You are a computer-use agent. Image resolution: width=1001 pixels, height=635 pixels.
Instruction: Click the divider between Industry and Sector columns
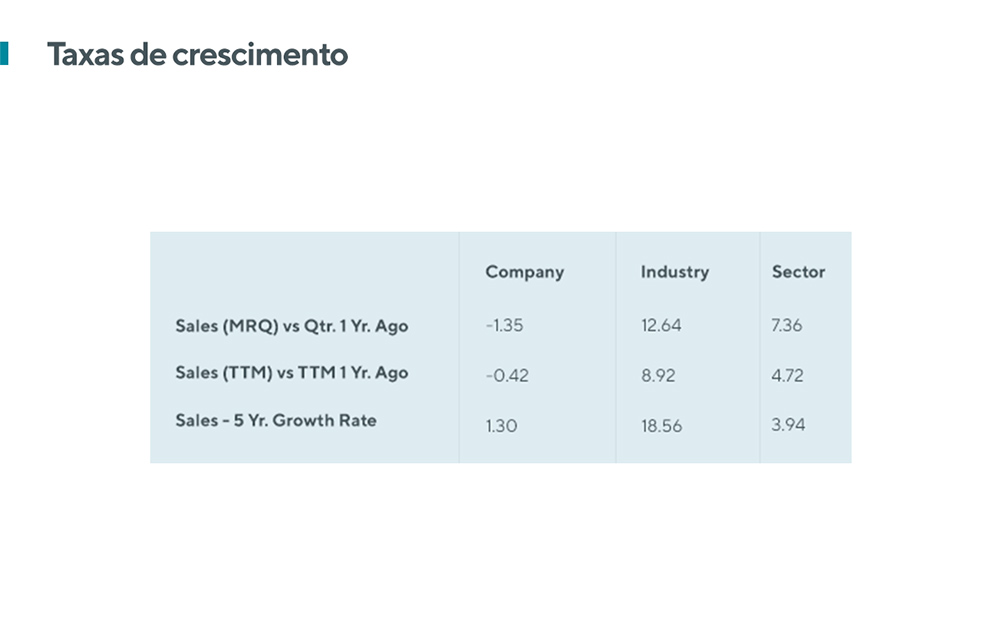[760, 348]
